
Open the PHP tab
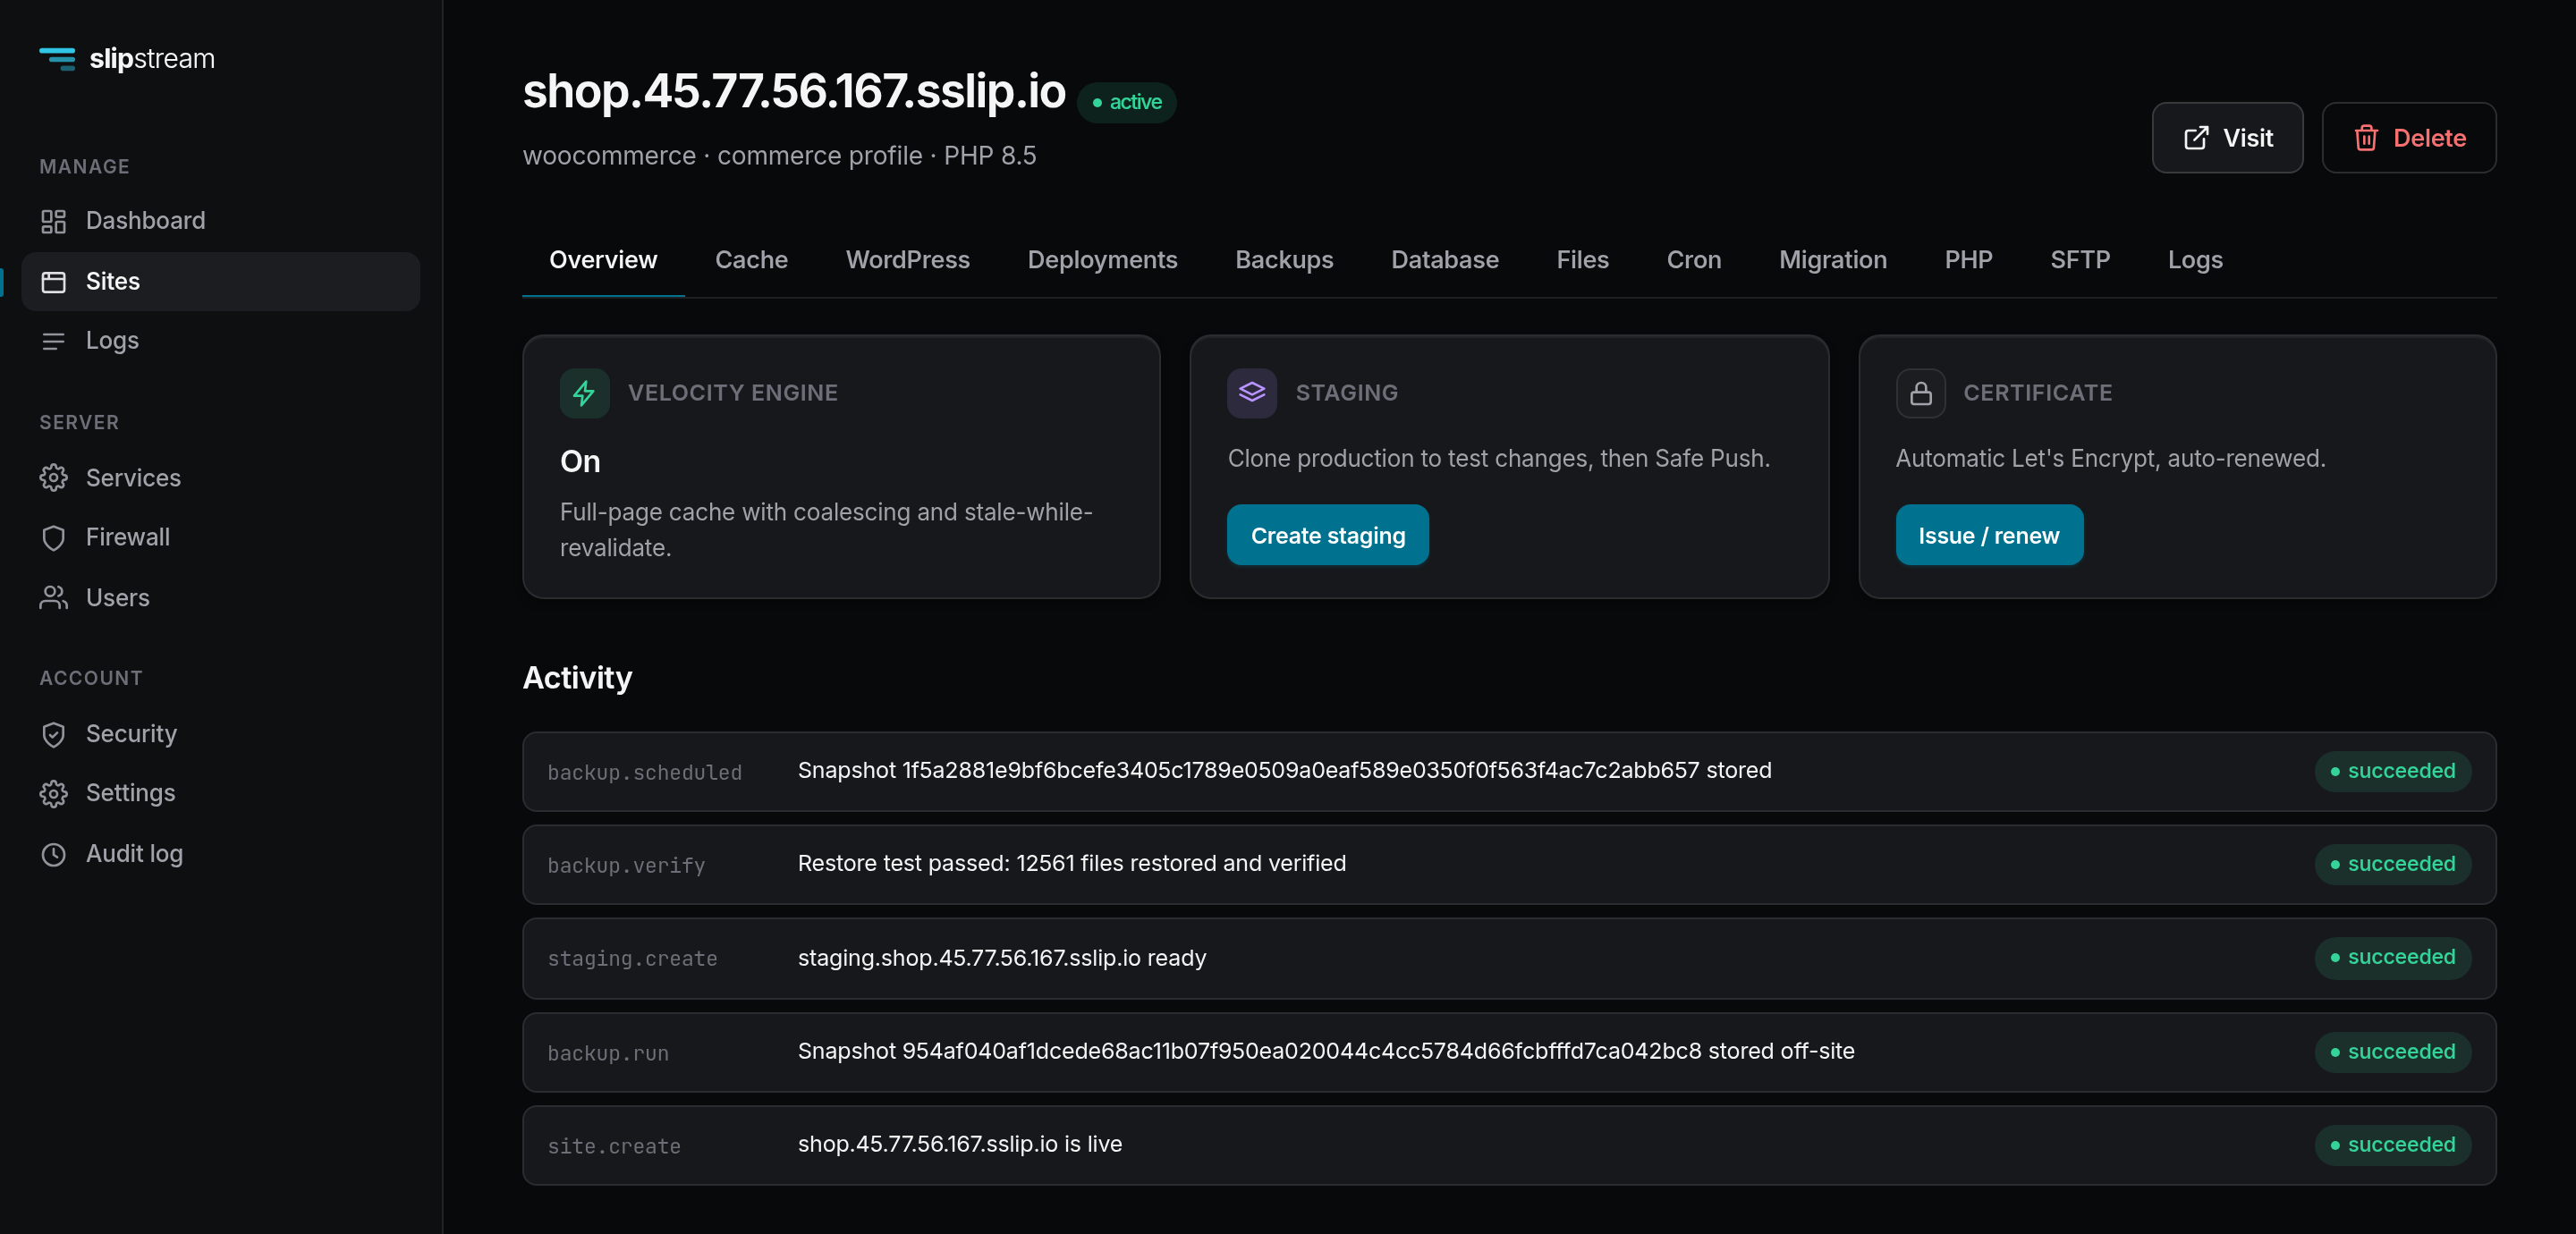click(x=1968, y=260)
